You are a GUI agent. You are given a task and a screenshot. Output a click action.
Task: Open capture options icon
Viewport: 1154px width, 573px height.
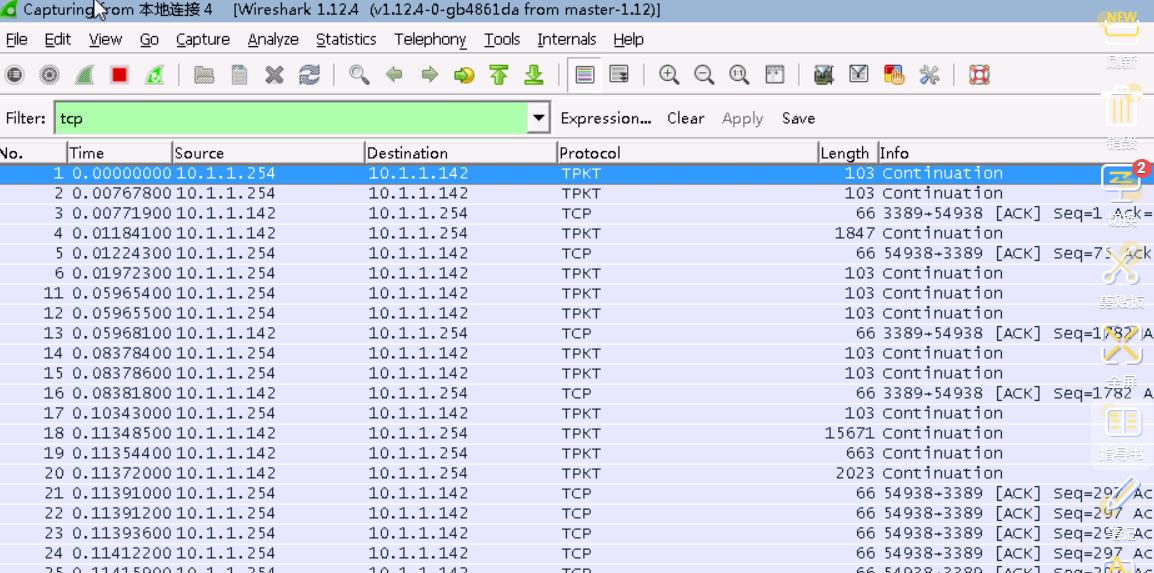[49, 74]
